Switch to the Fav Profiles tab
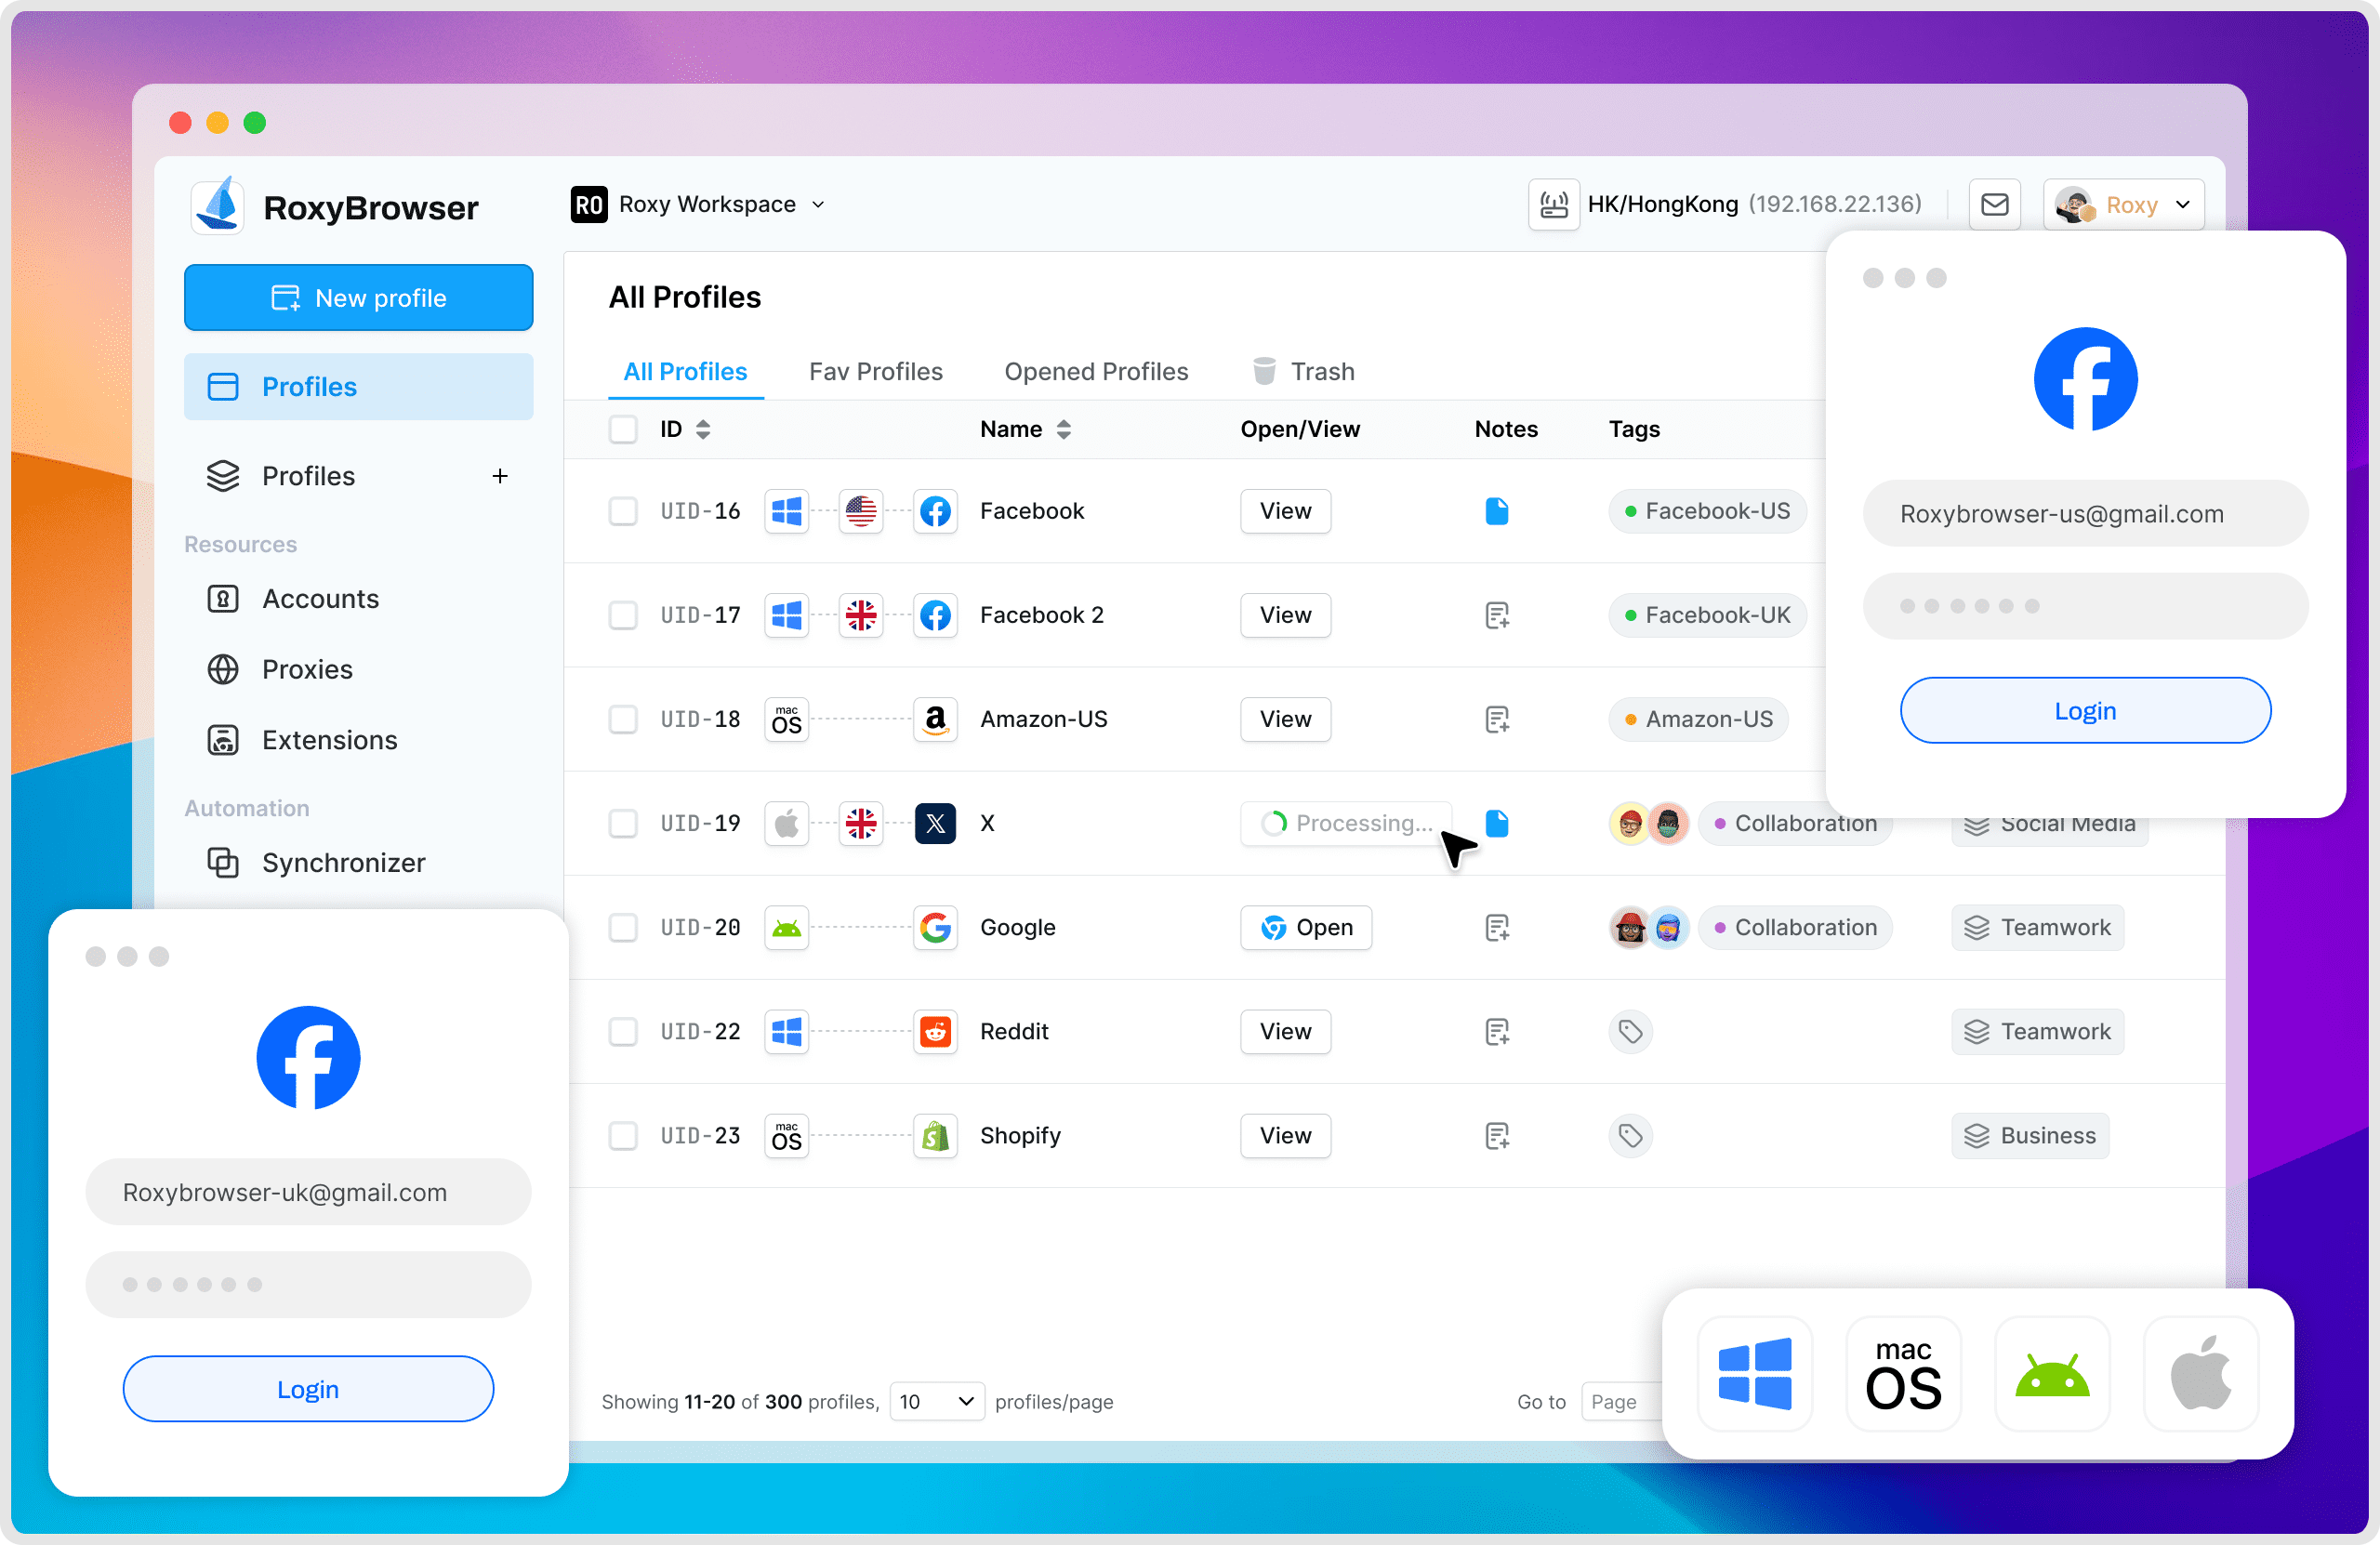The image size is (2380, 1545). click(x=875, y=372)
